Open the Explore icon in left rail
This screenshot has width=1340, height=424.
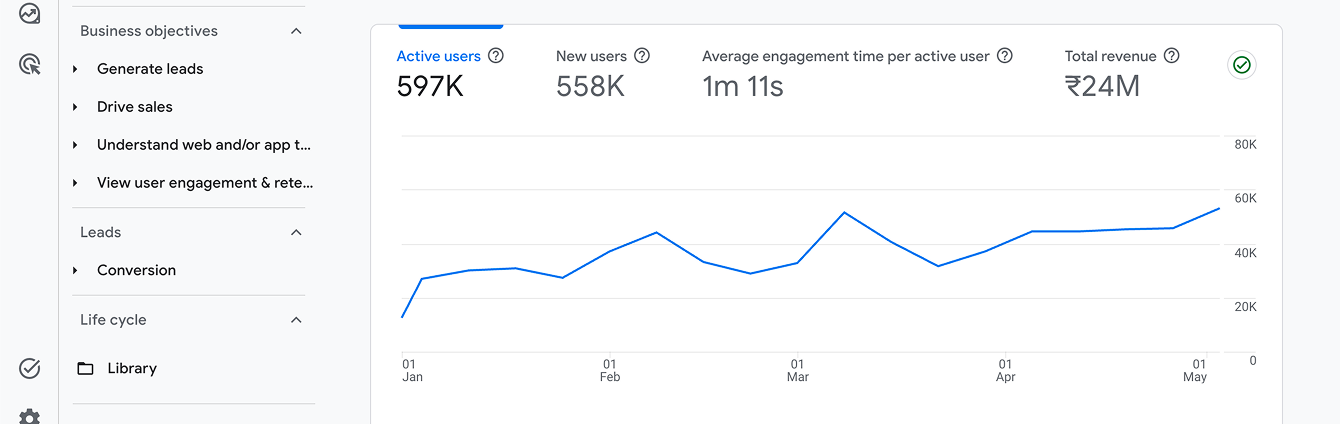[30, 14]
